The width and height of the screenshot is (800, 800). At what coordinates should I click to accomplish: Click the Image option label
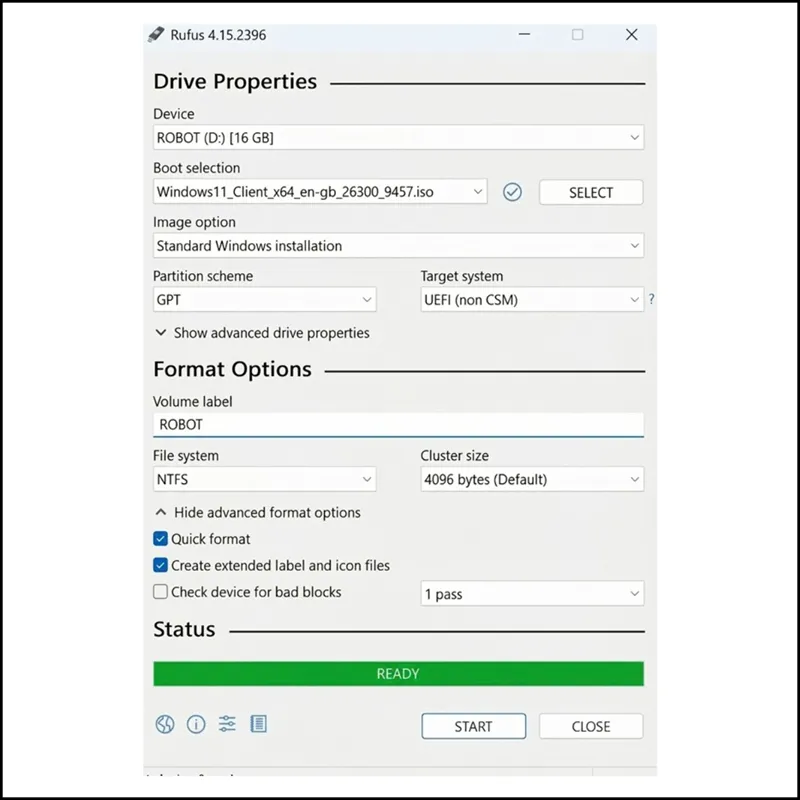(194, 222)
